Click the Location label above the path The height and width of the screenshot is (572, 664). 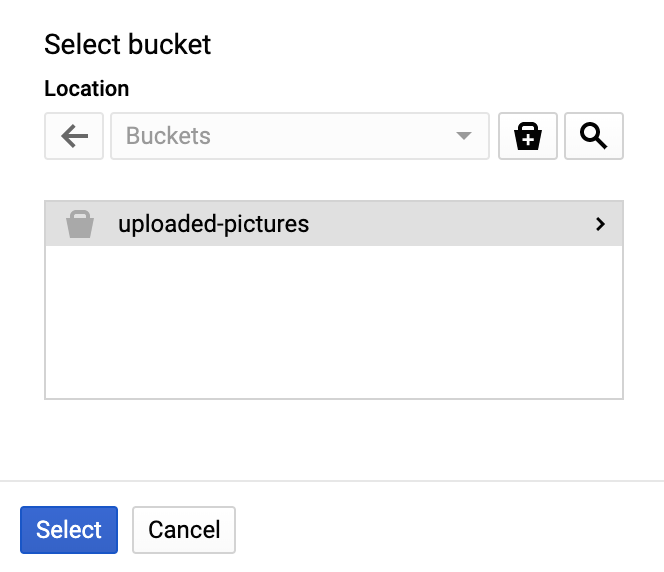click(87, 88)
